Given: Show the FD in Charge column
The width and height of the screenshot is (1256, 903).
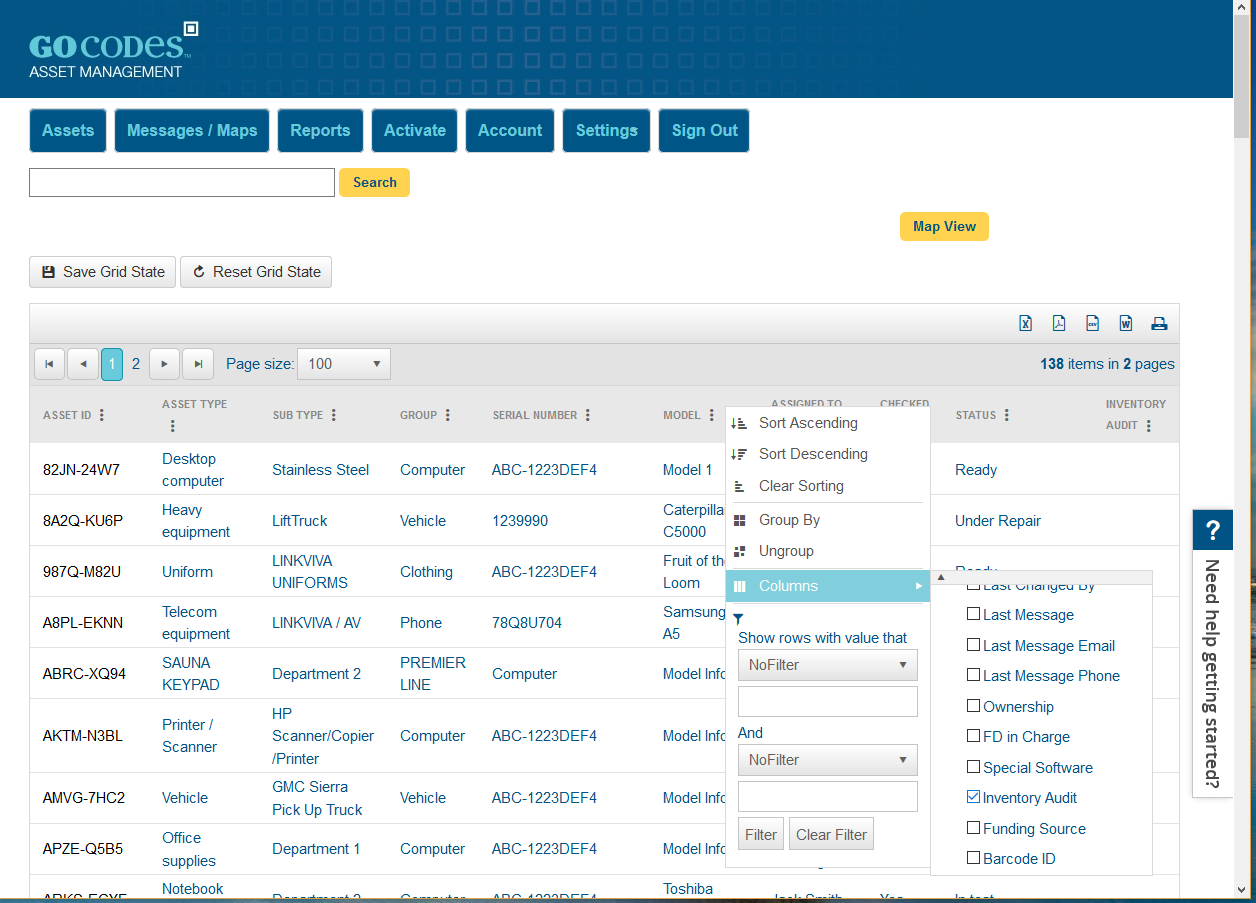Looking at the screenshot, I should (x=974, y=736).
